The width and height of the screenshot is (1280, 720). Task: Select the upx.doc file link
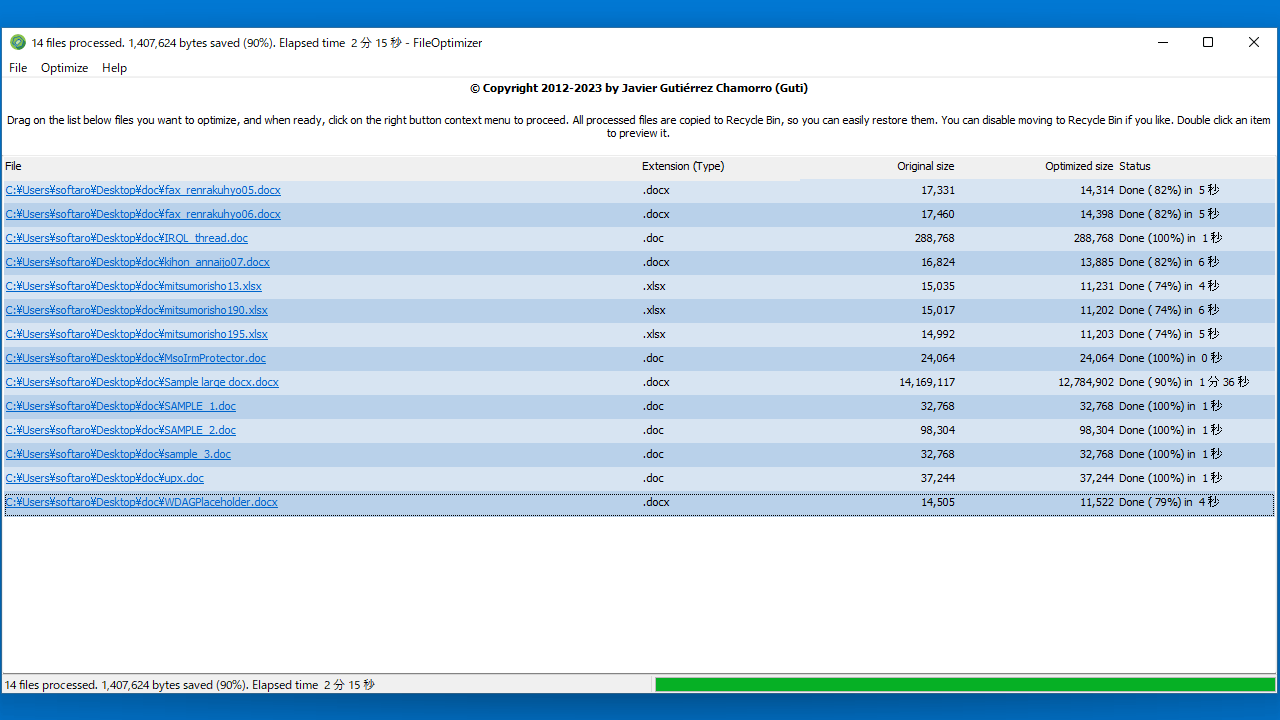click(x=105, y=478)
